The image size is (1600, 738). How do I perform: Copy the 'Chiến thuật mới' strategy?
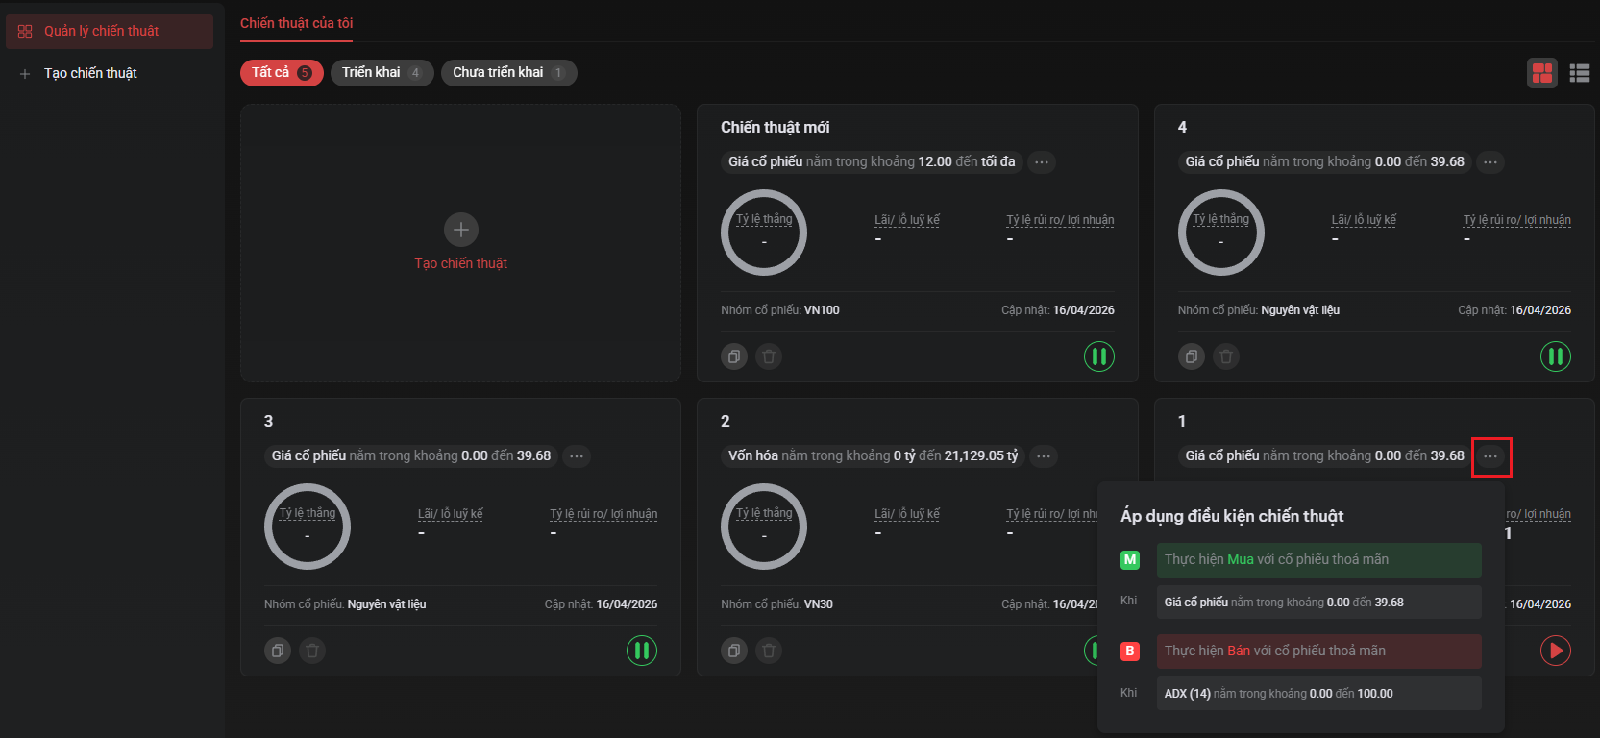click(x=734, y=356)
